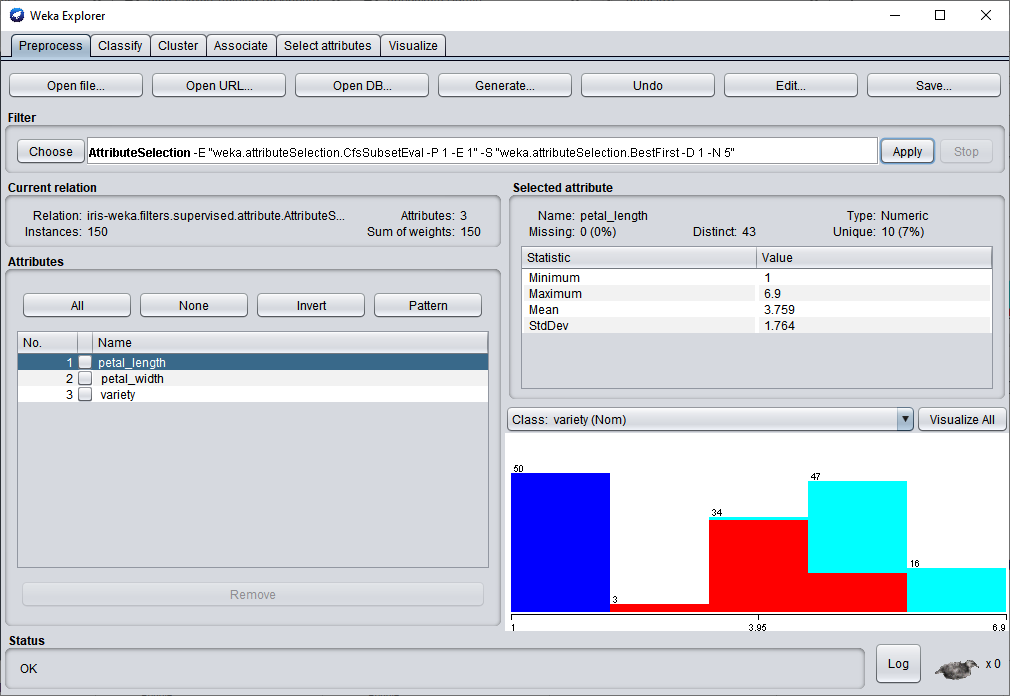The image size is (1010, 696).
Task: Click the Open file... button
Action: click(x=76, y=86)
